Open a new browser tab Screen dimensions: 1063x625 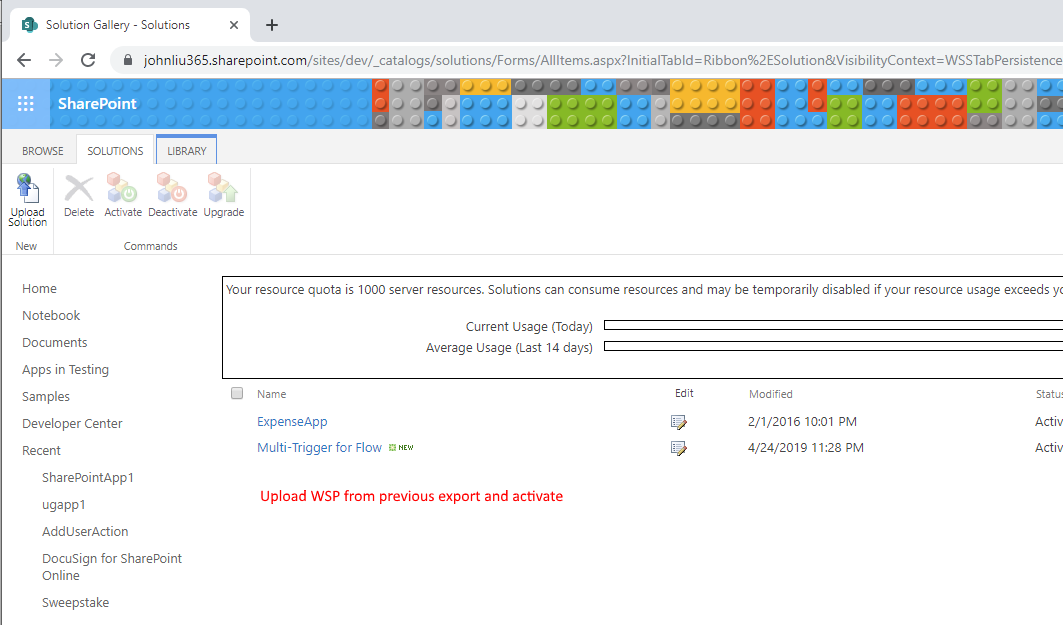coord(272,25)
